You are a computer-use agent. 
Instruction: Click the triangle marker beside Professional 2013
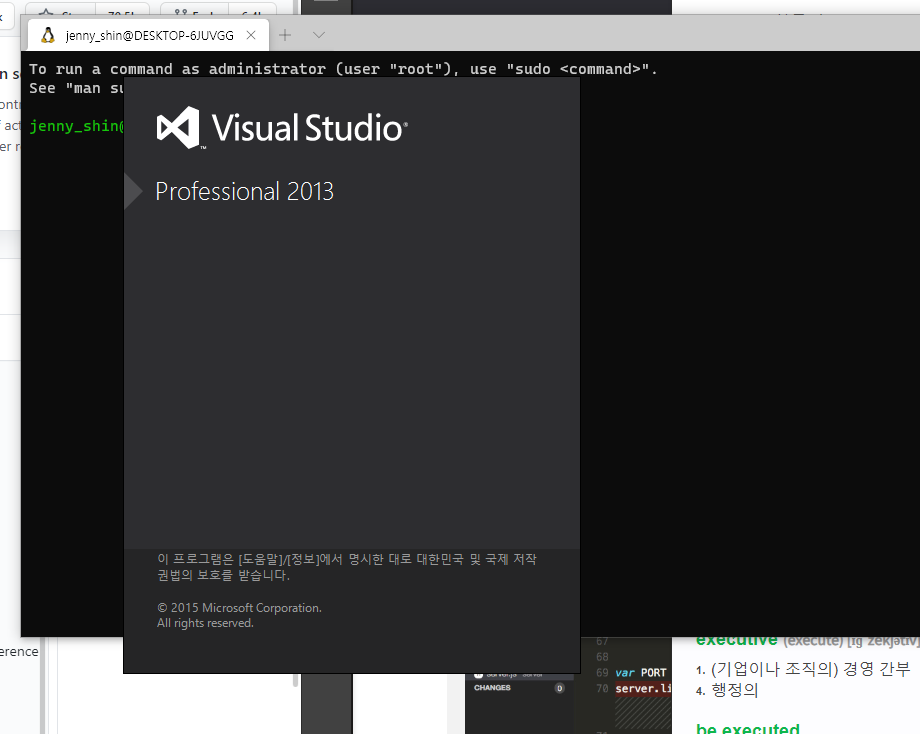(134, 191)
